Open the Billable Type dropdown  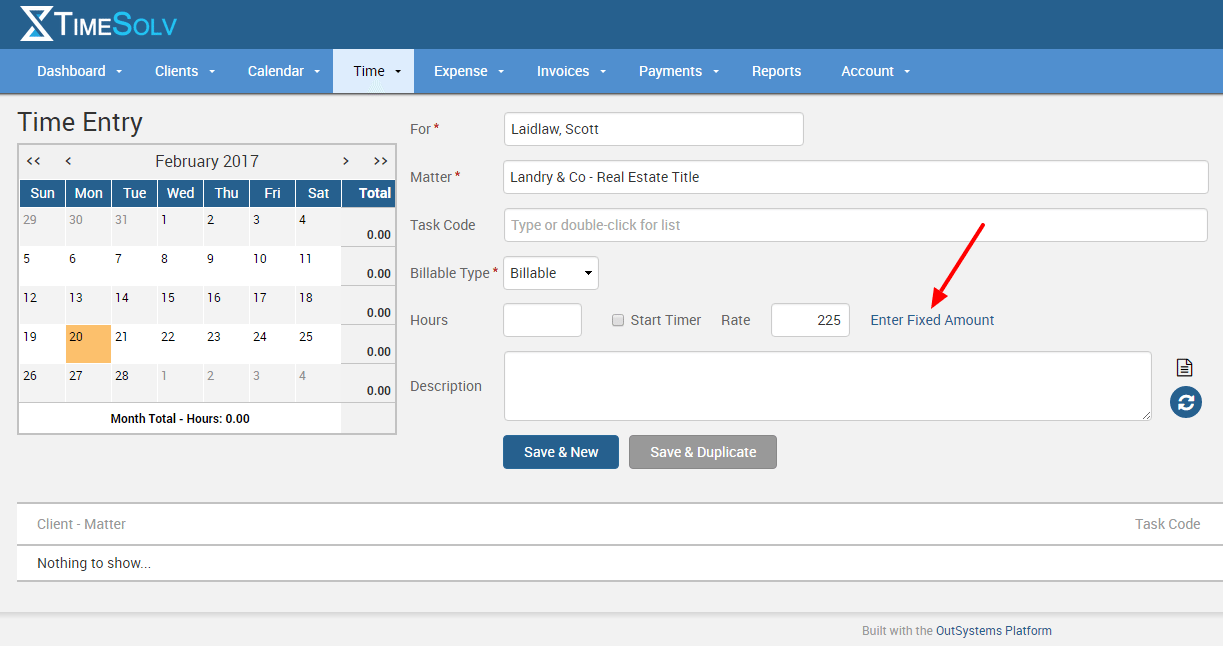[550, 272]
